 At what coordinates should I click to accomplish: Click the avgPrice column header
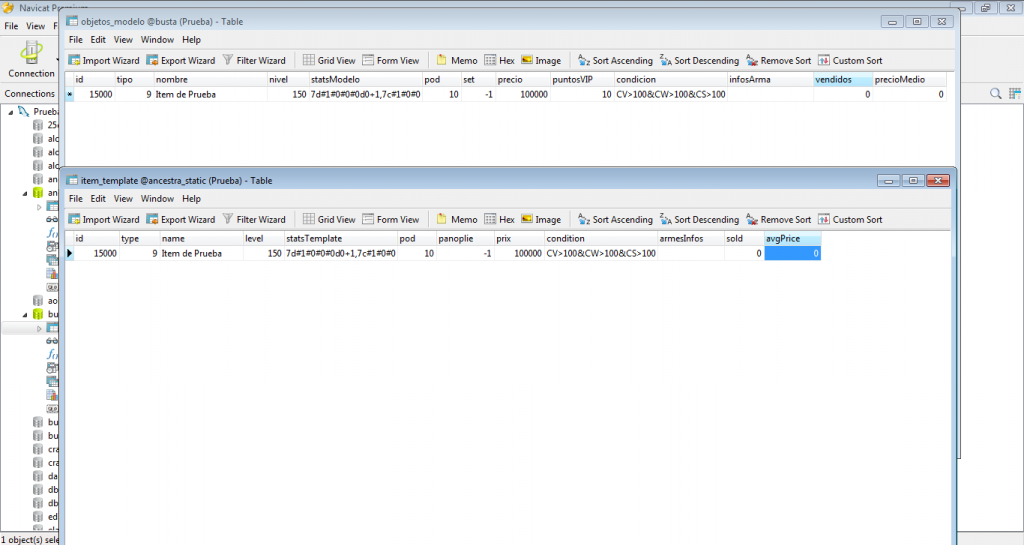coord(792,239)
